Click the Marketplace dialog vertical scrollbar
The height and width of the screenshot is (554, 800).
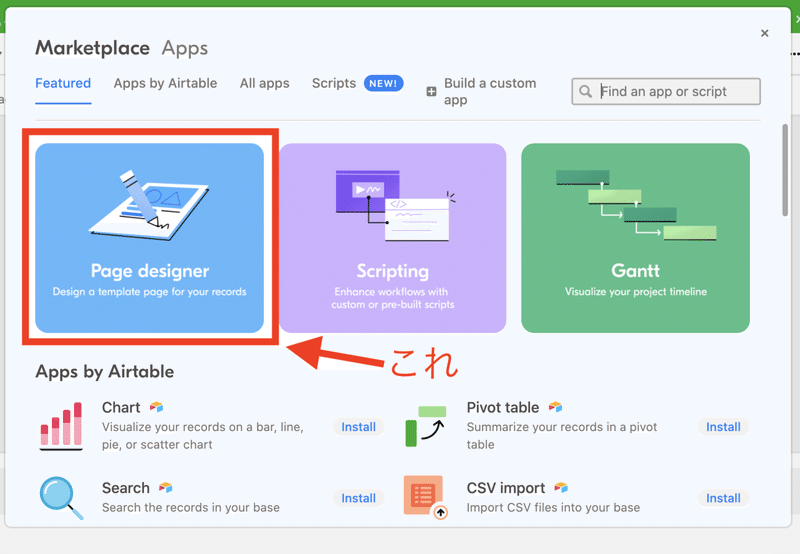pyautogui.click(x=785, y=170)
